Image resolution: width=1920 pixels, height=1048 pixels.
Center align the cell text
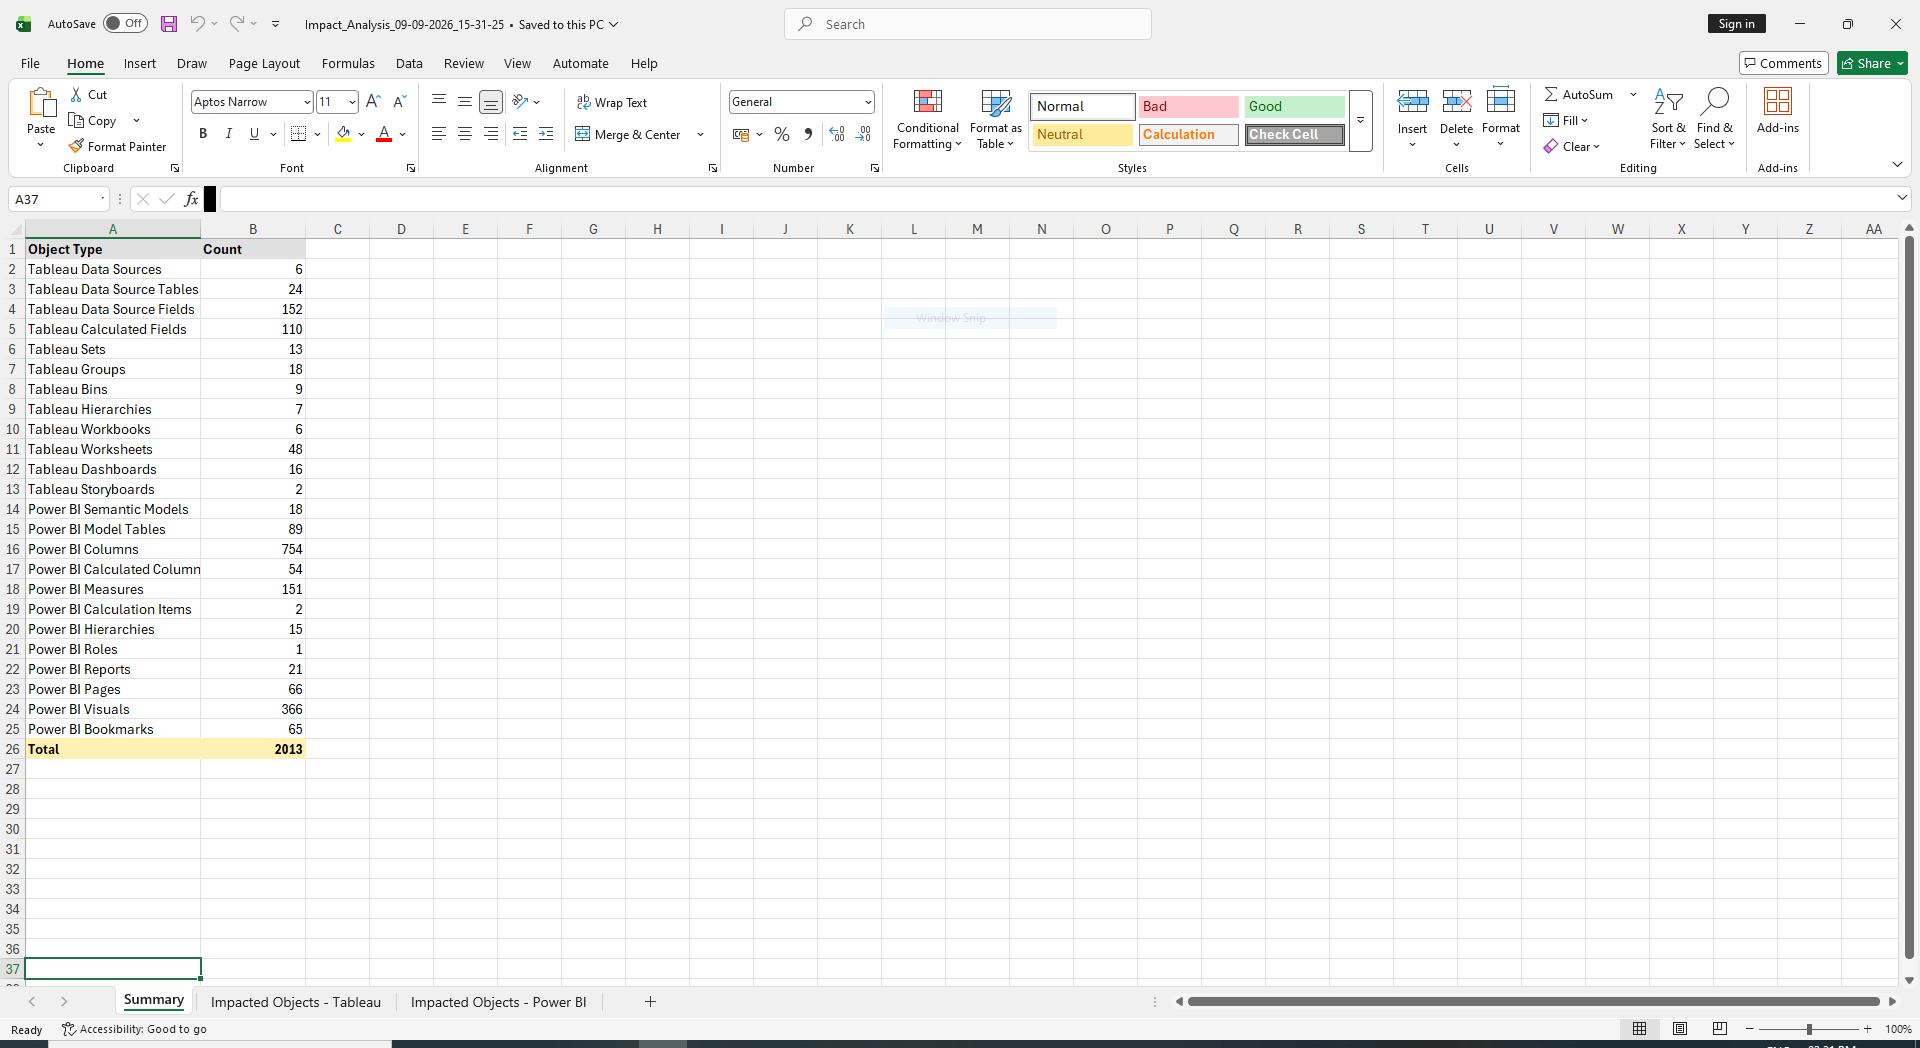click(465, 134)
